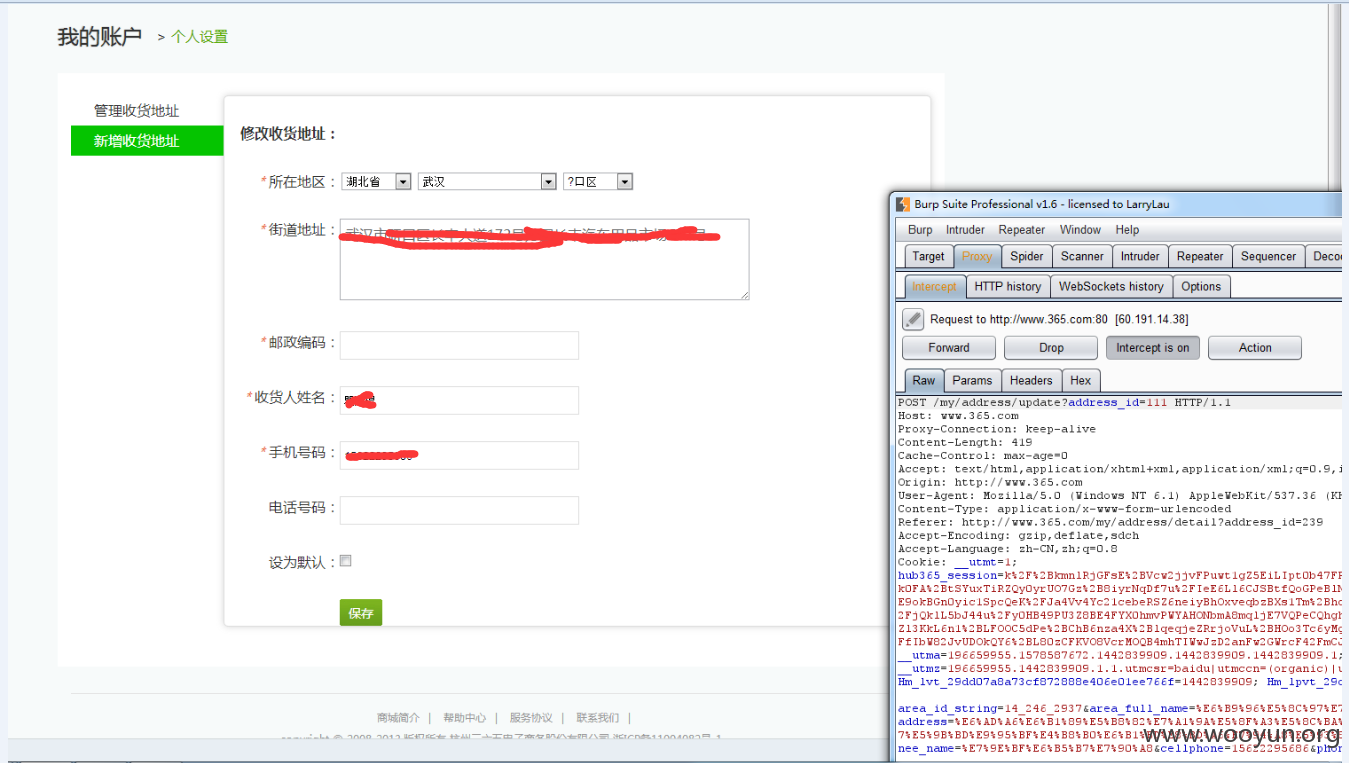
Task: Select the Intercept sub-tab
Action: coord(934,286)
